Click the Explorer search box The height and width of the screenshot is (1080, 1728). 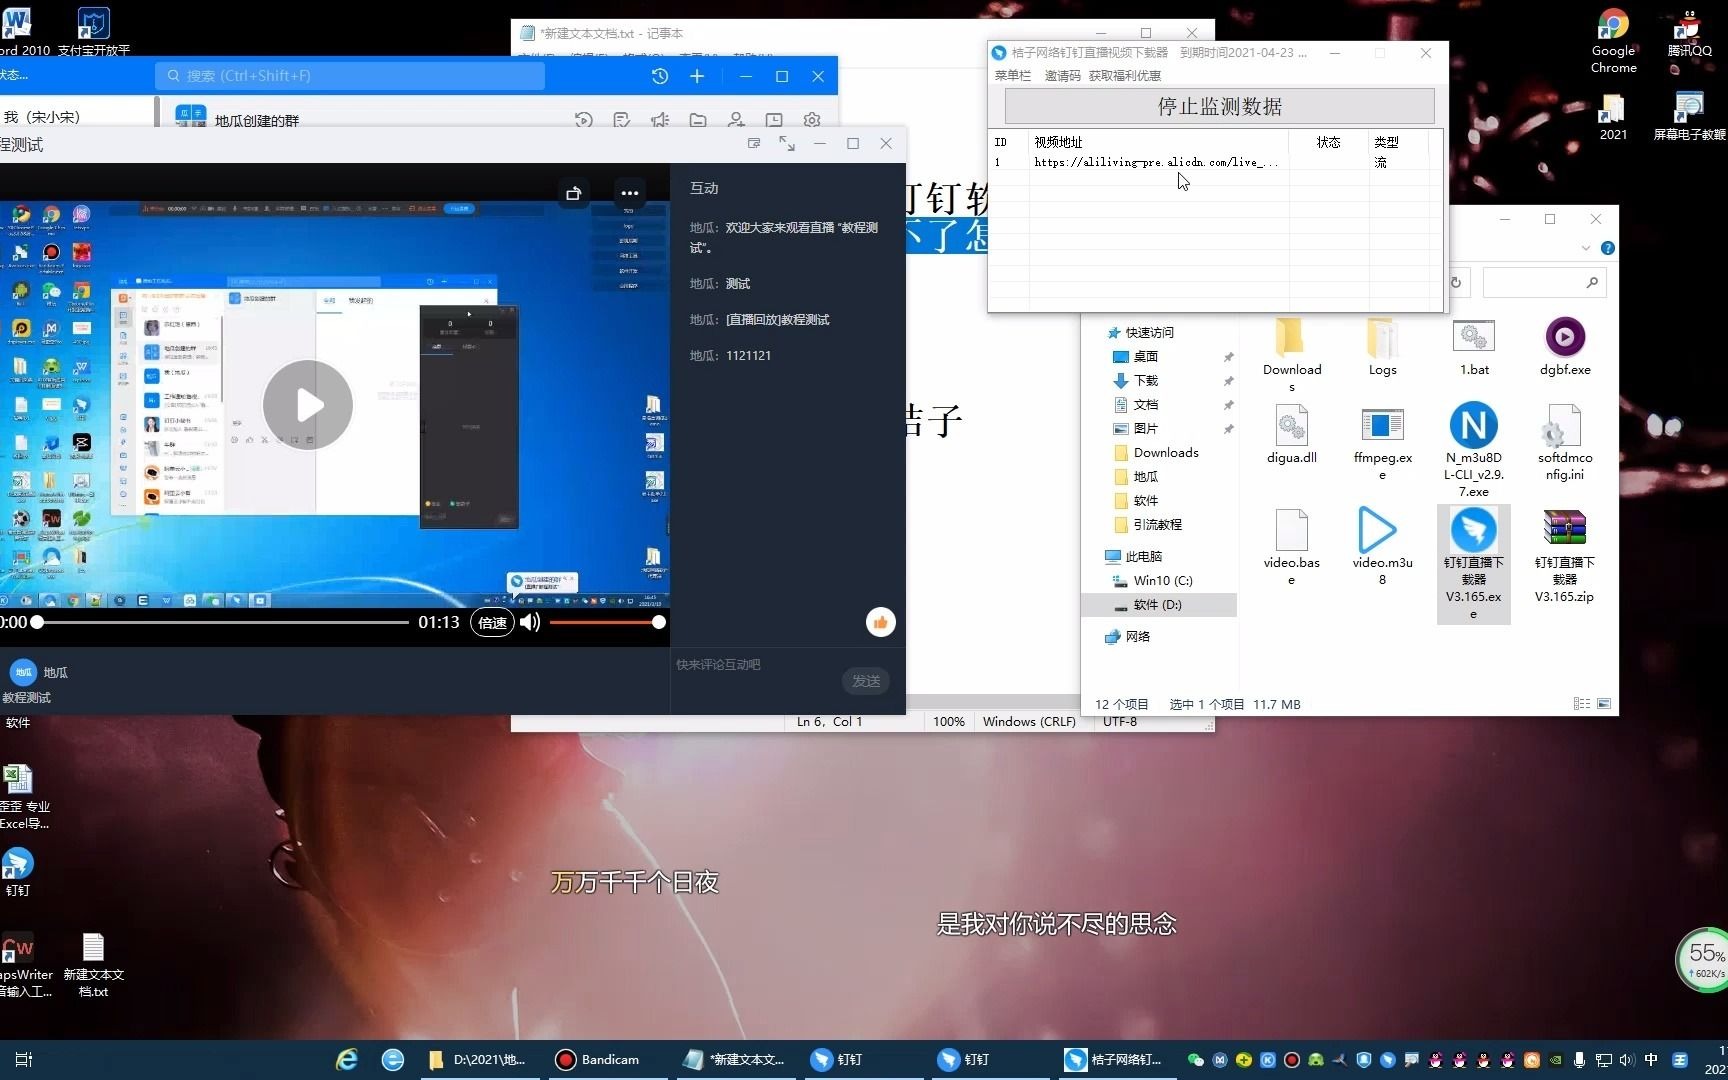pos(1545,283)
